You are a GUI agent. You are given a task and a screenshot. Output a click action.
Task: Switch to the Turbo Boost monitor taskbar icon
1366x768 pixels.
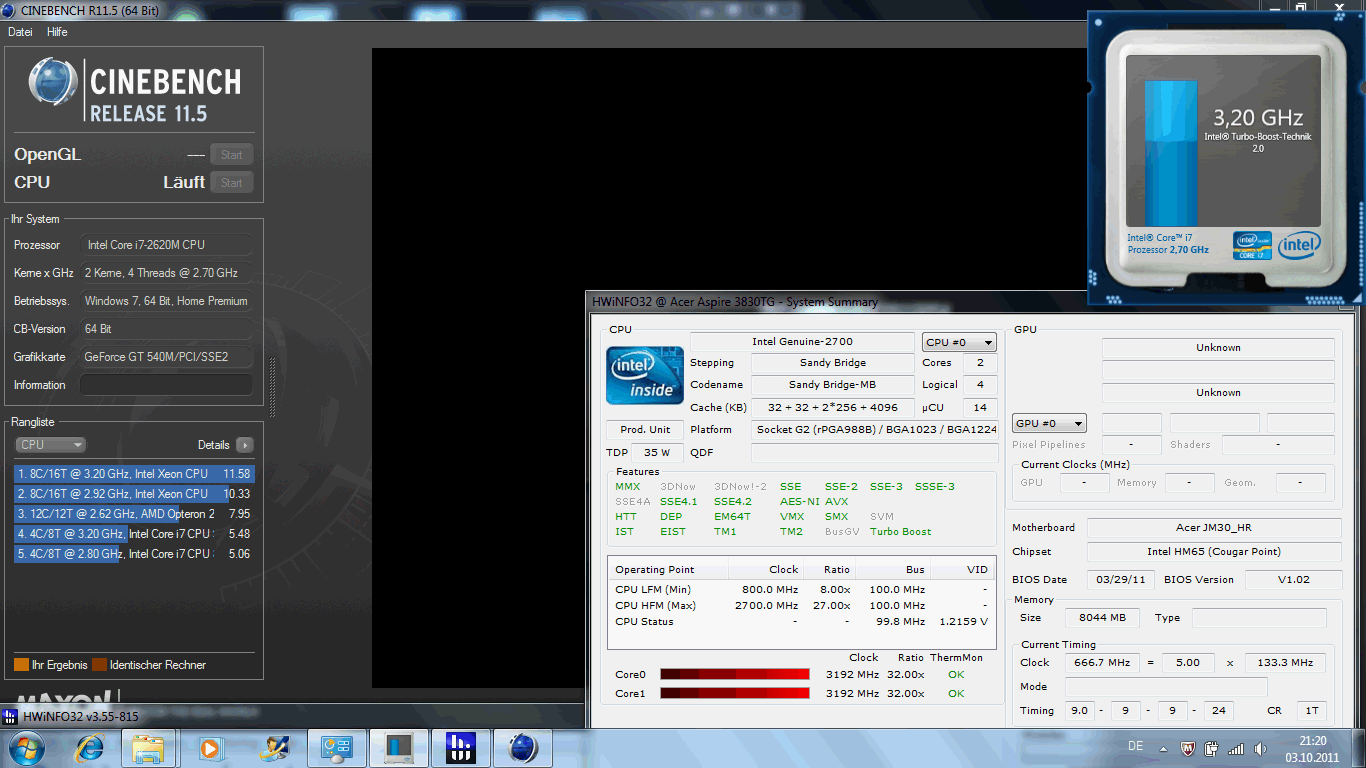pos(398,747)
